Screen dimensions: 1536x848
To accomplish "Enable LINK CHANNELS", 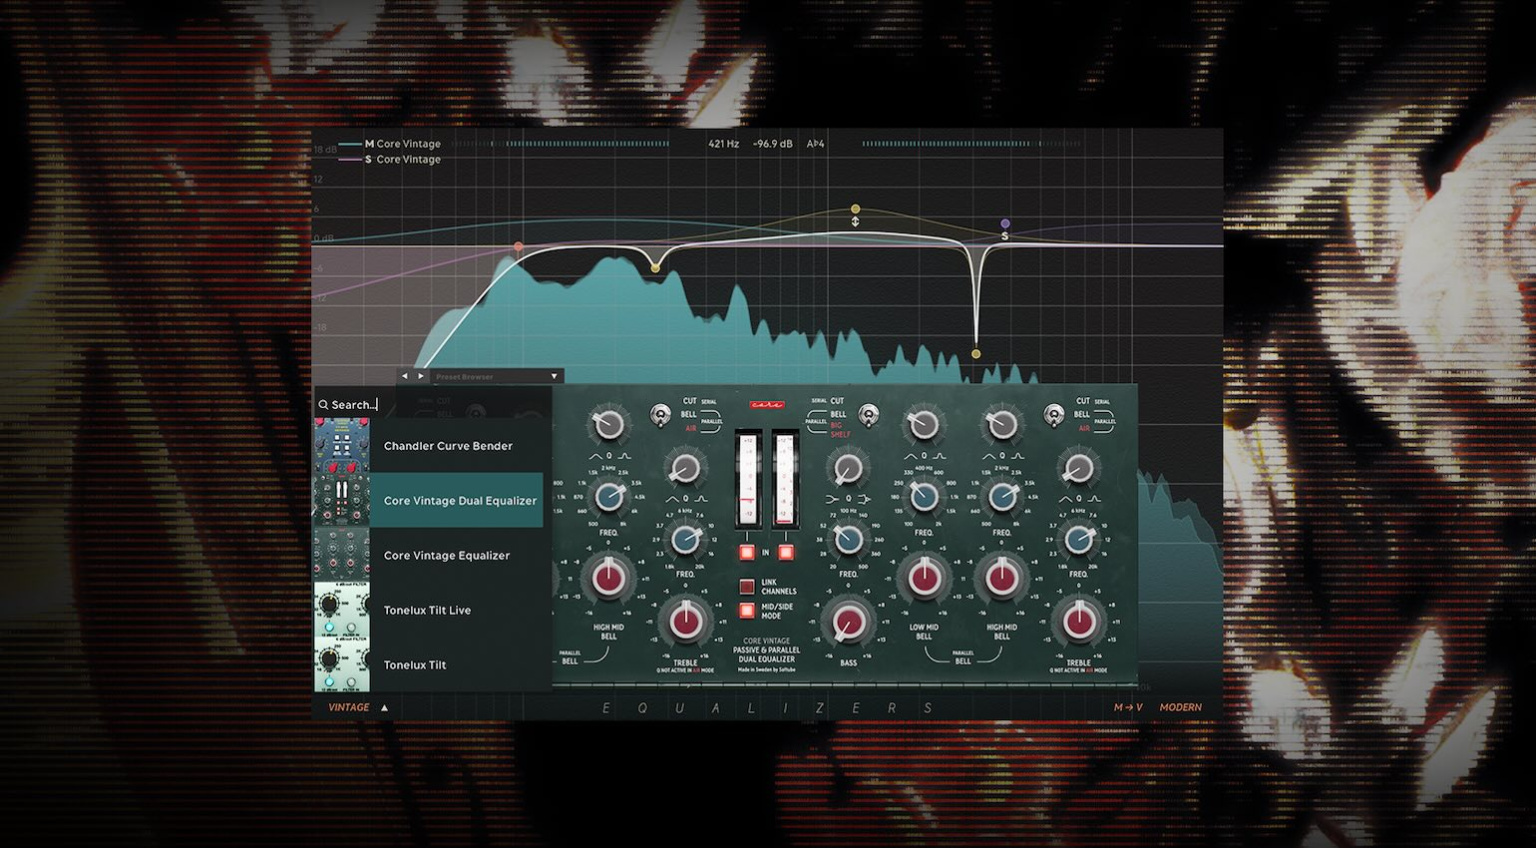I will point(746,587).
